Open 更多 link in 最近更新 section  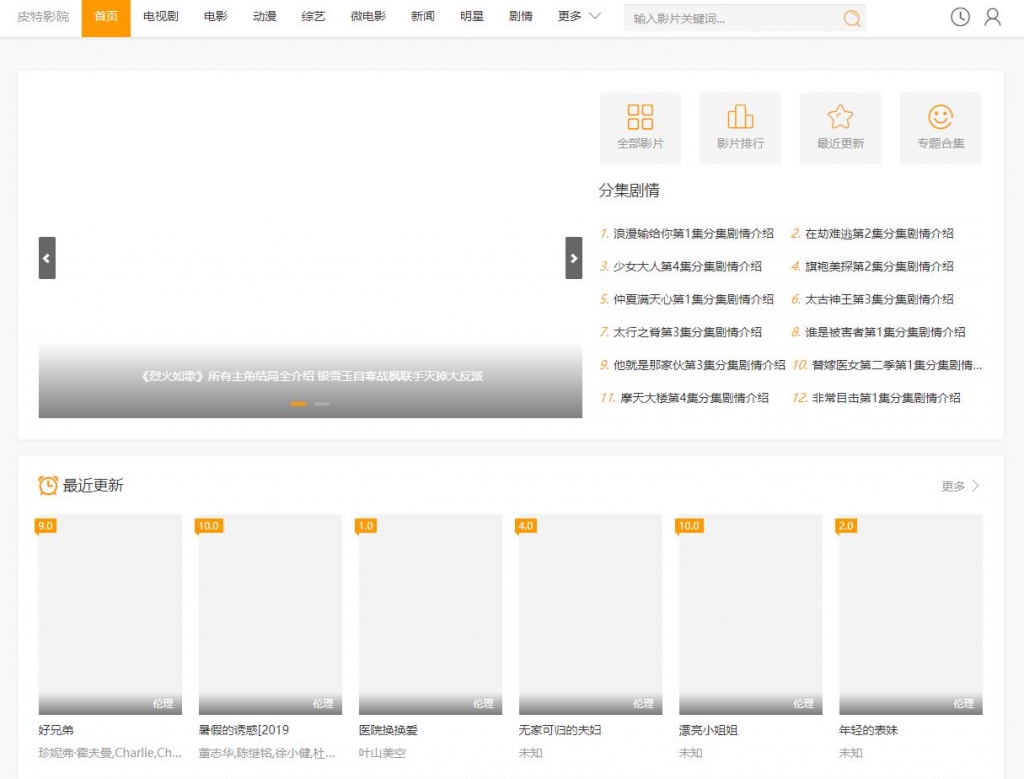click(x=960, y=486)
